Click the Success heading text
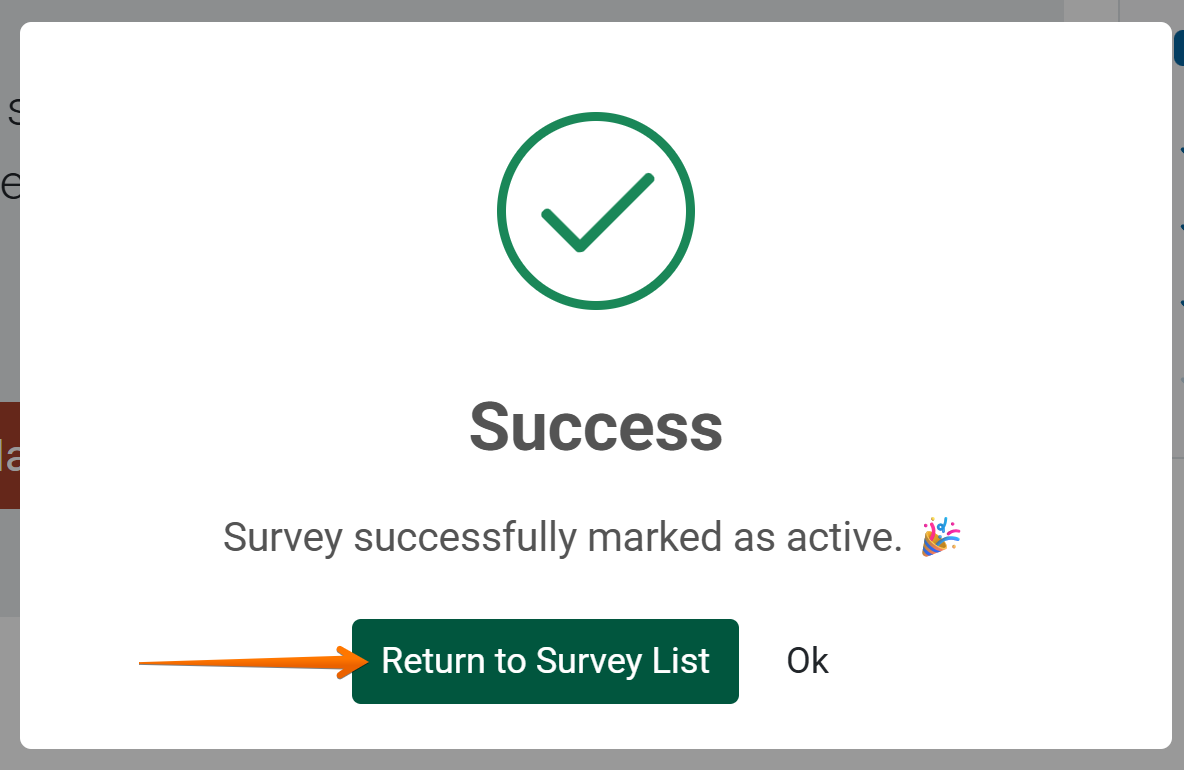 (596, 426)
